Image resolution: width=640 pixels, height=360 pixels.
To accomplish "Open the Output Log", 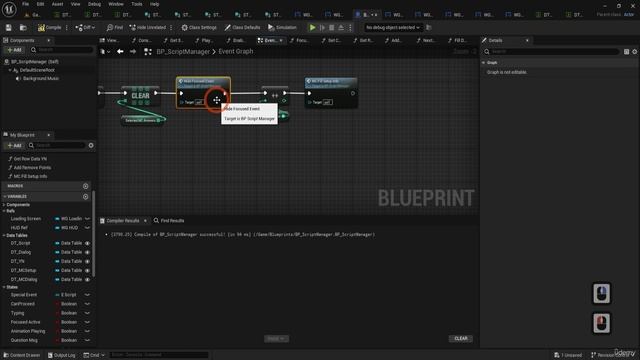I will click(62, 355).
